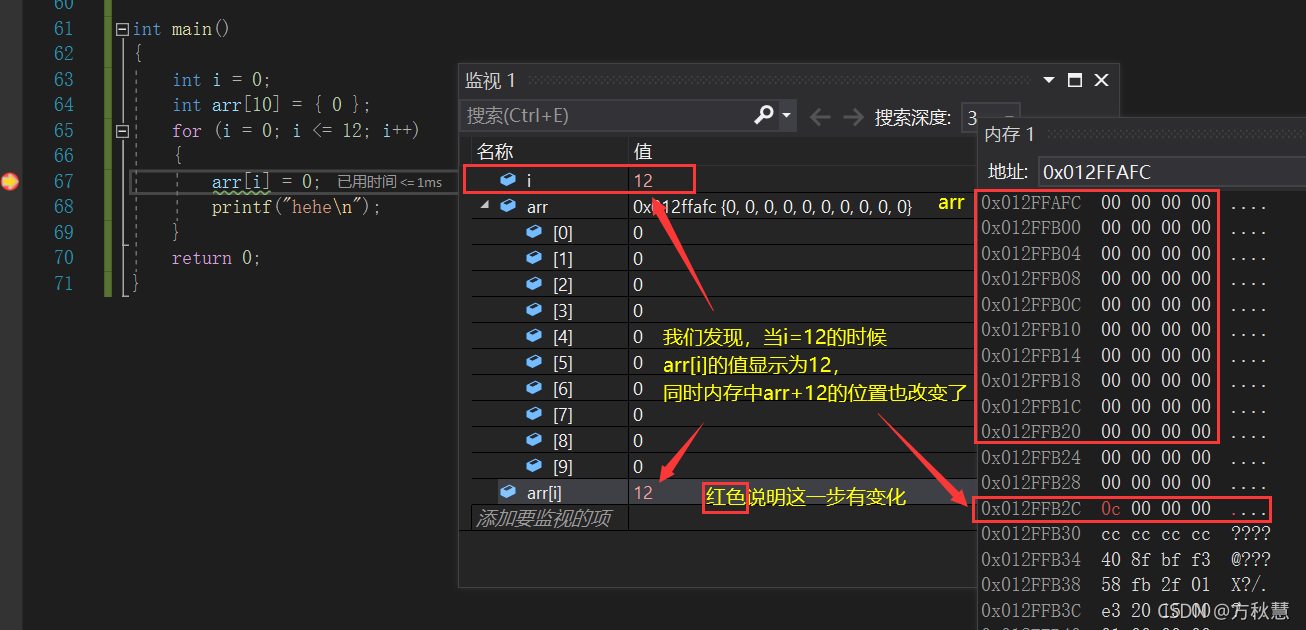Click the search magnifier icon in Watch 1
The width and height of the screenshot is (1306, 630).
click(x=764, y=116)
